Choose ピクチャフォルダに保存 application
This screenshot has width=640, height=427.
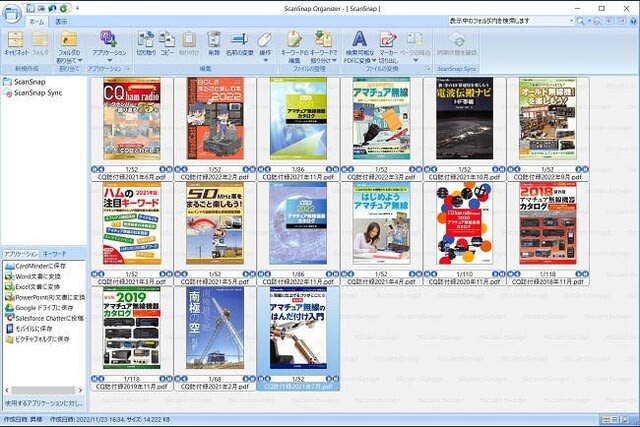coord(38,339)
